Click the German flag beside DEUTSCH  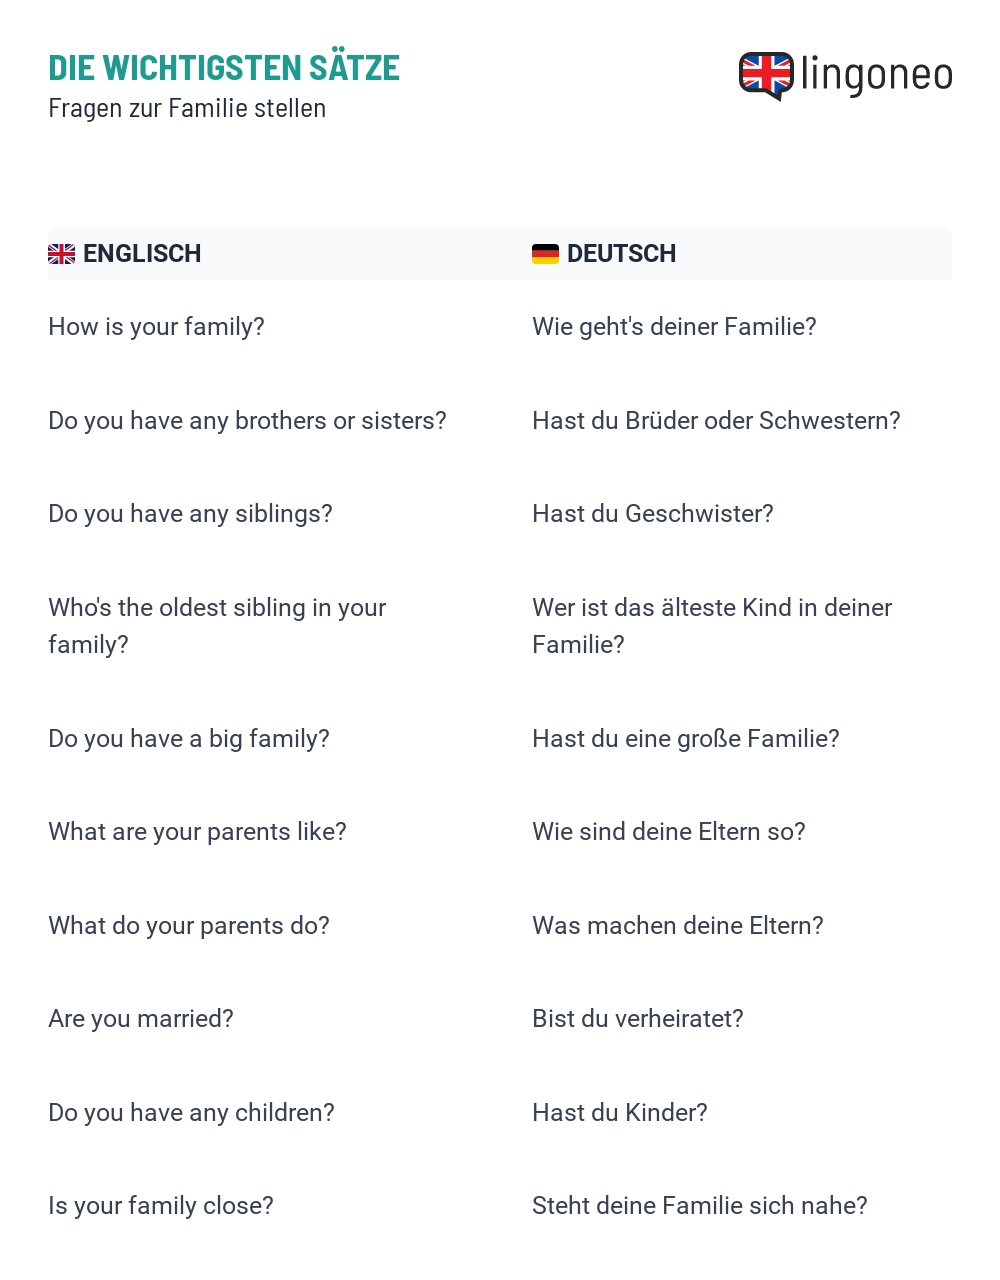[x=545, y=254]
